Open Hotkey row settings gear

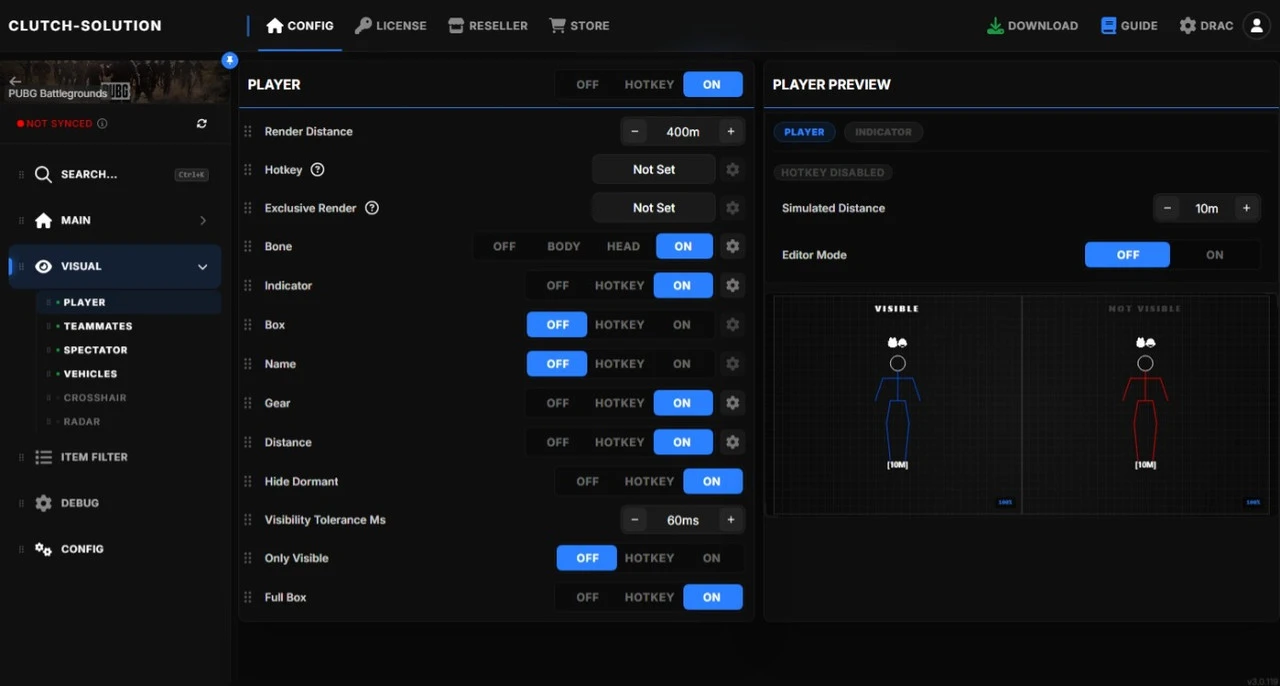733,170
